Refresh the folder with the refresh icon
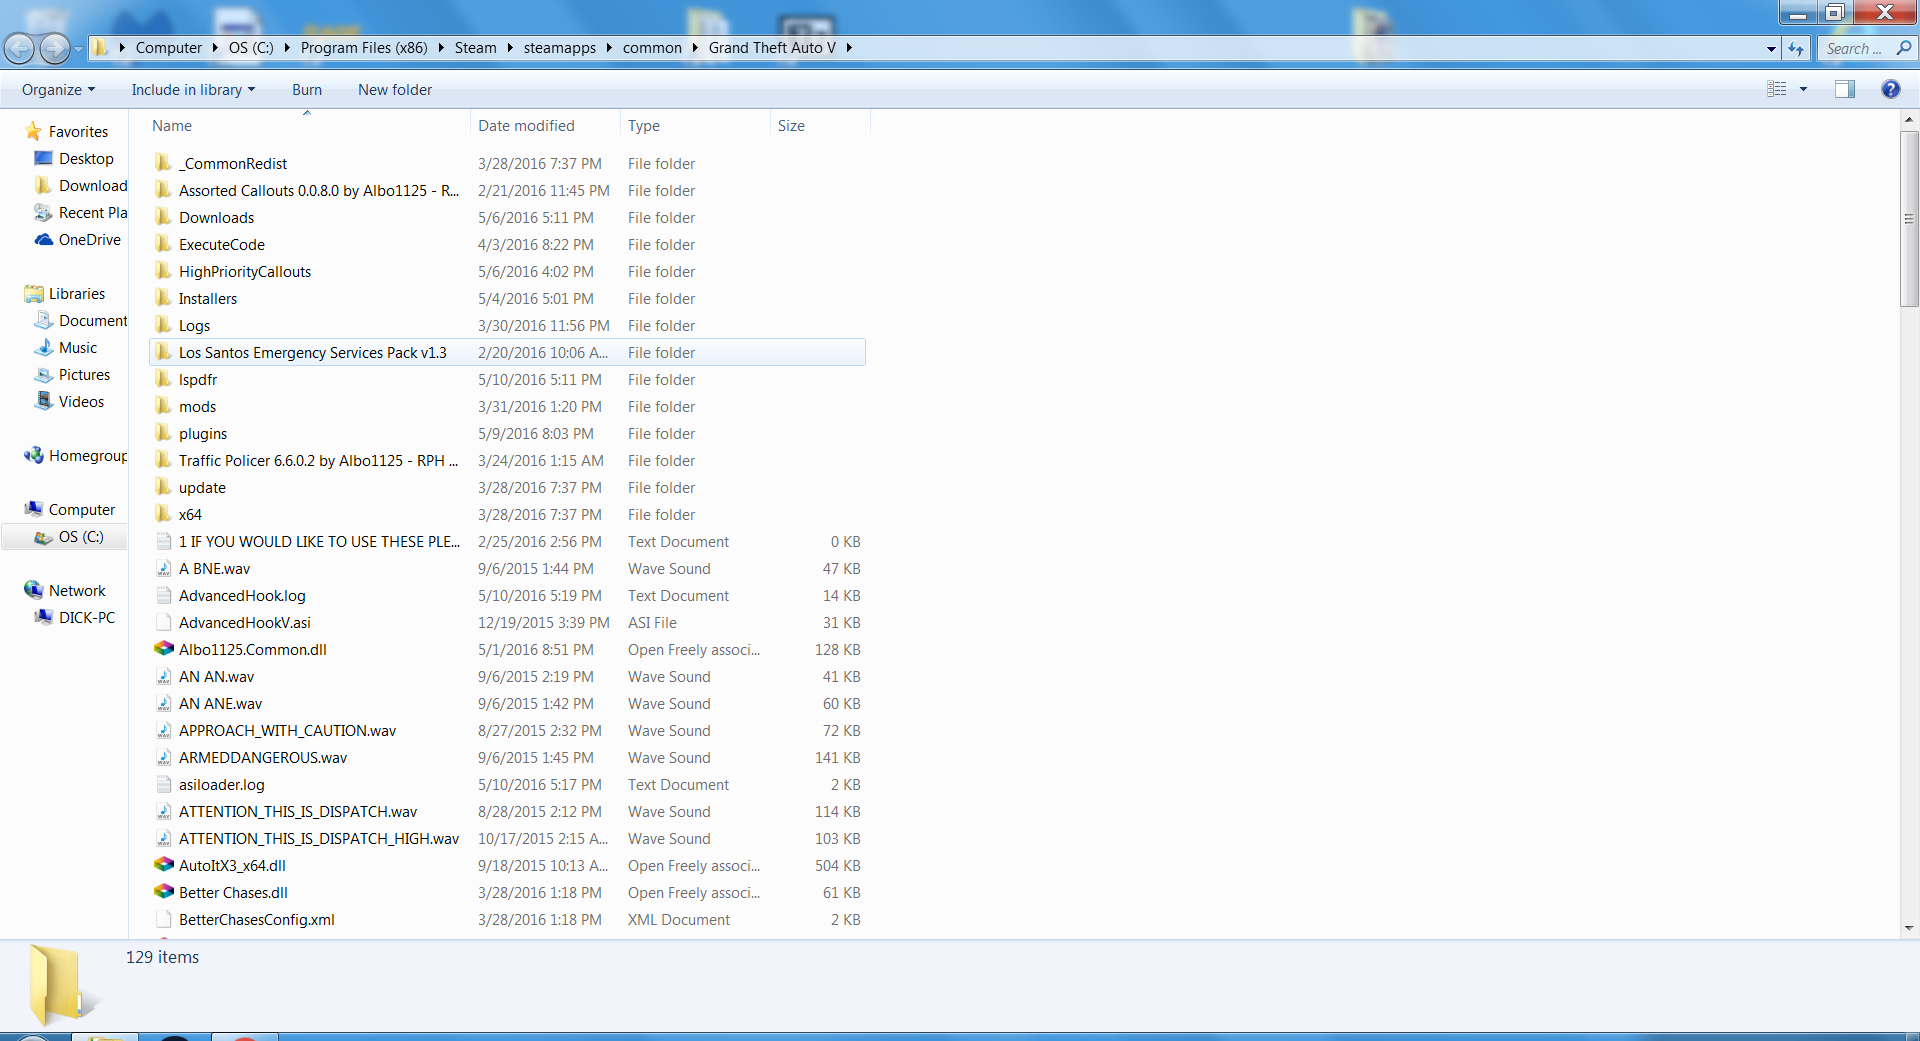Screen dimensions: 1920x1041 pos(1797,48)
